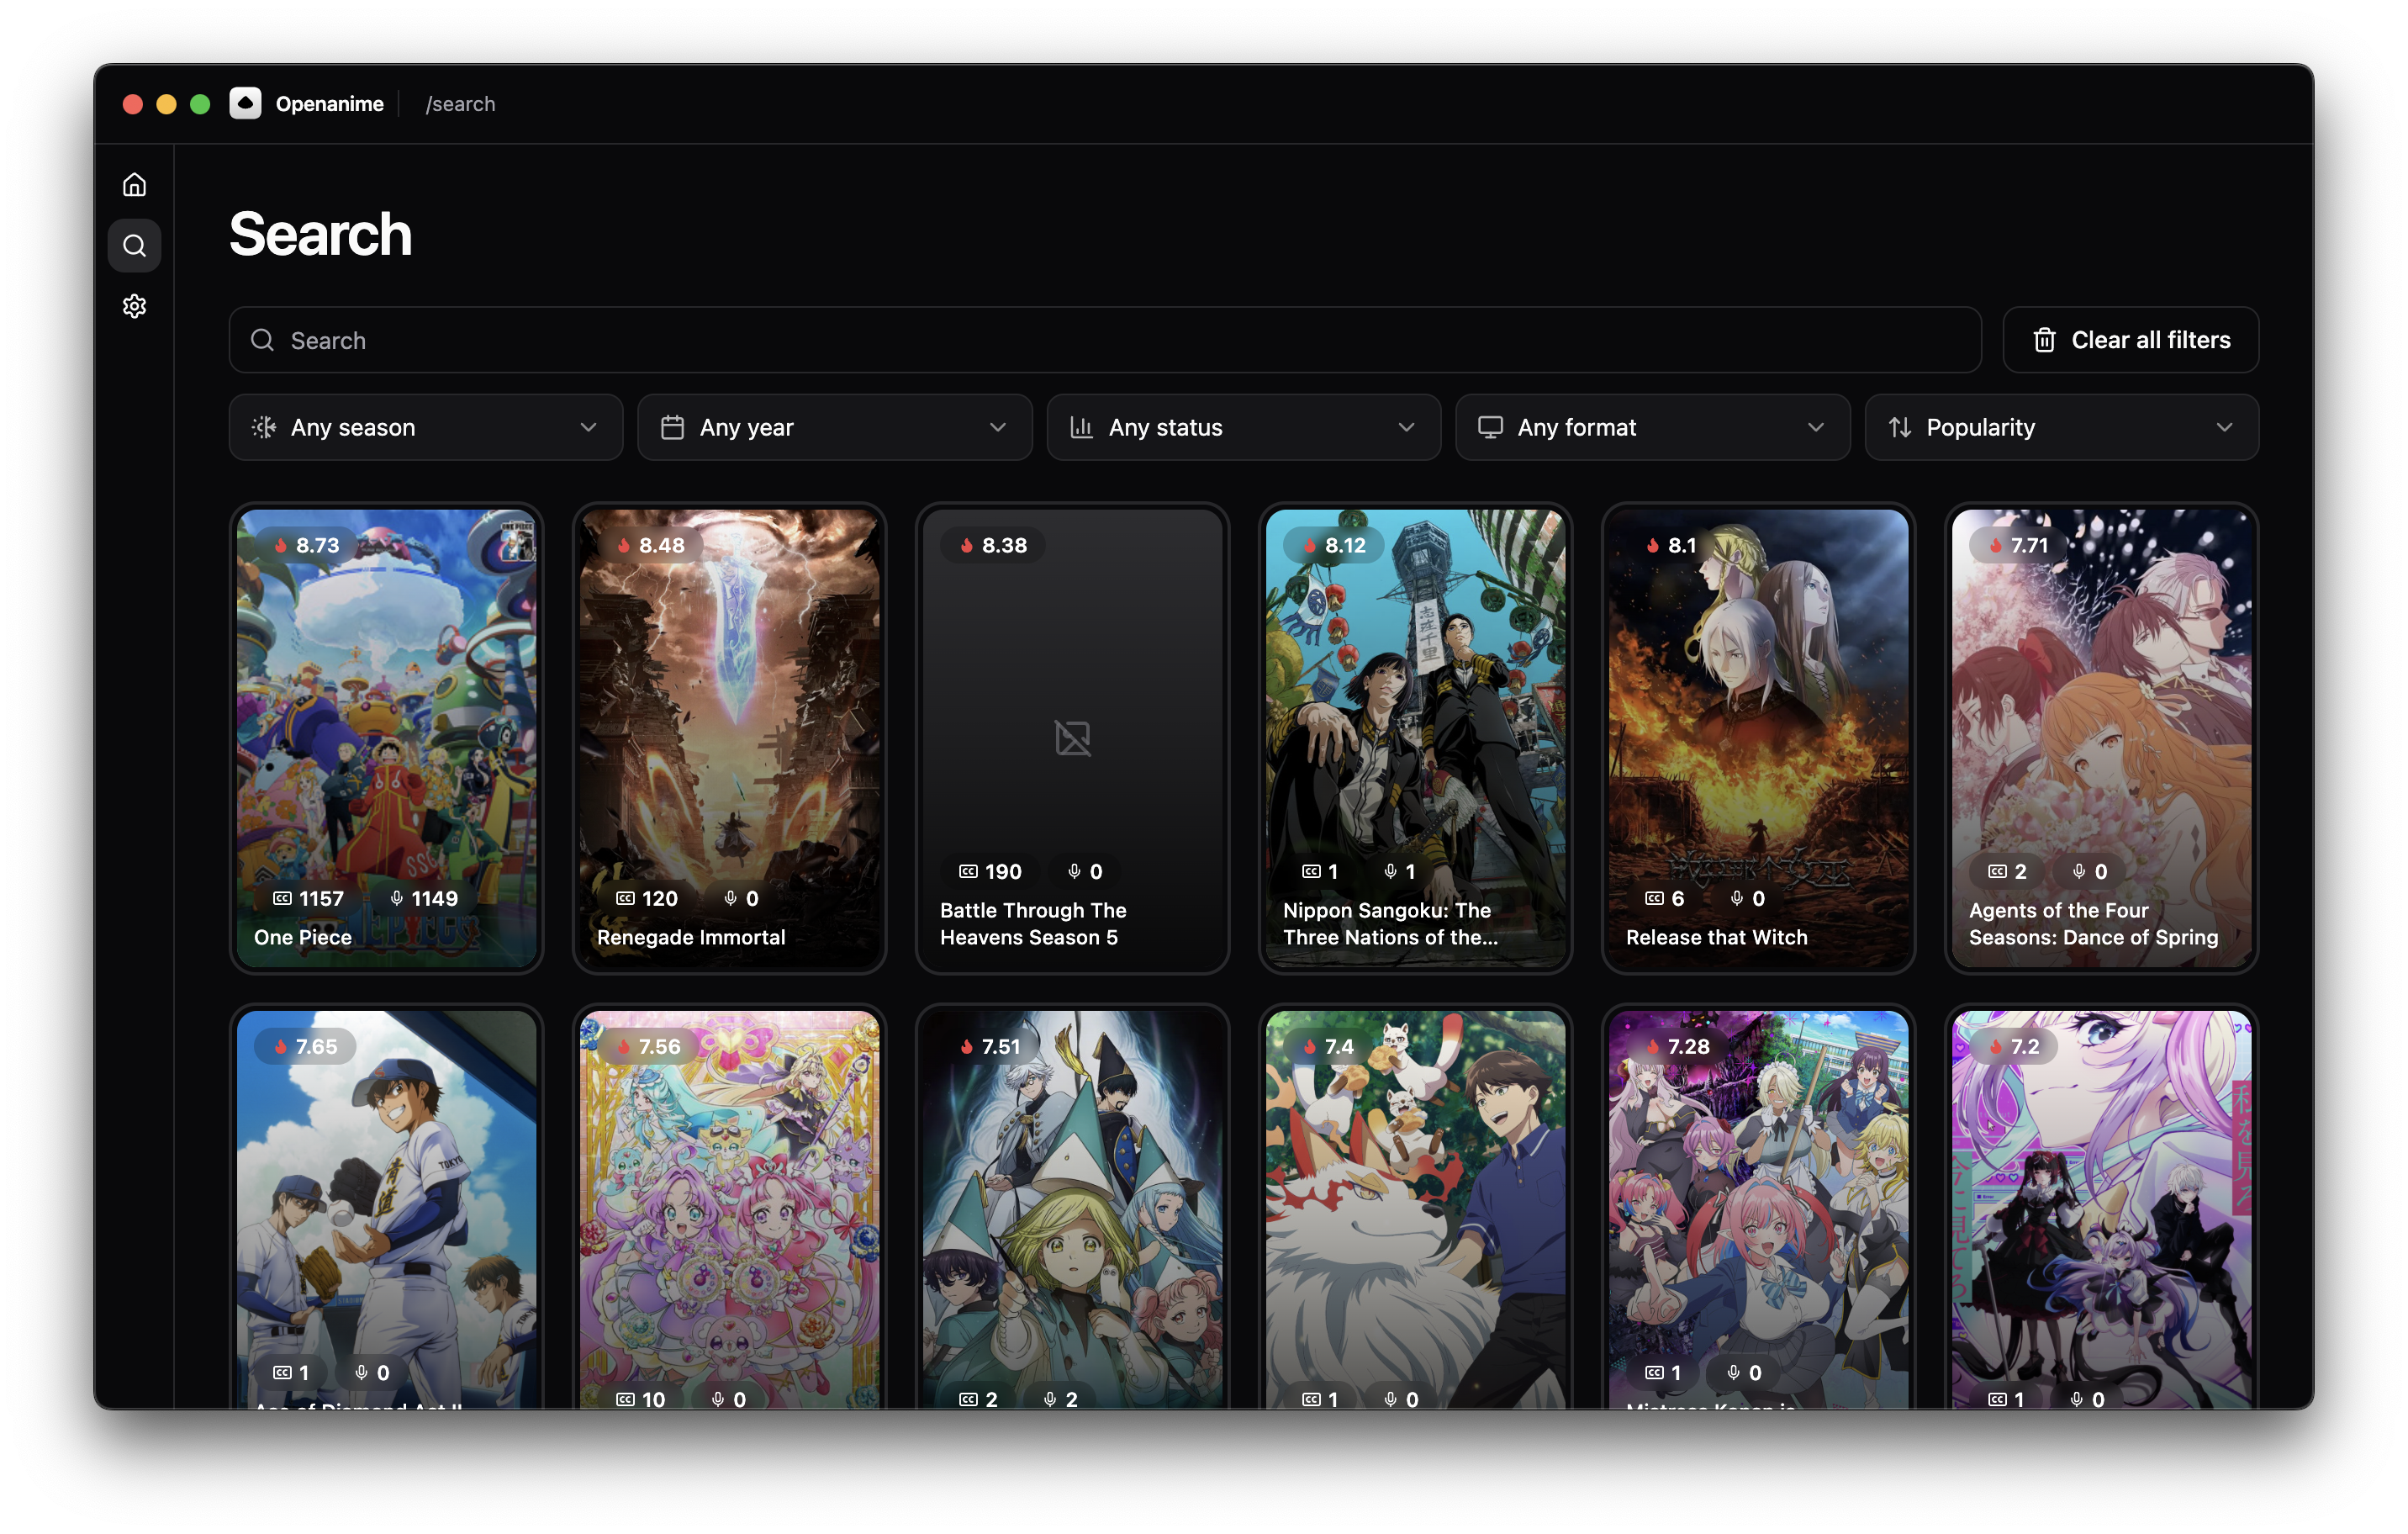The width and height of the screenshot is (2408, 1534).
Task: Click One Piece dub count 1149
Action: click(424, 898)
